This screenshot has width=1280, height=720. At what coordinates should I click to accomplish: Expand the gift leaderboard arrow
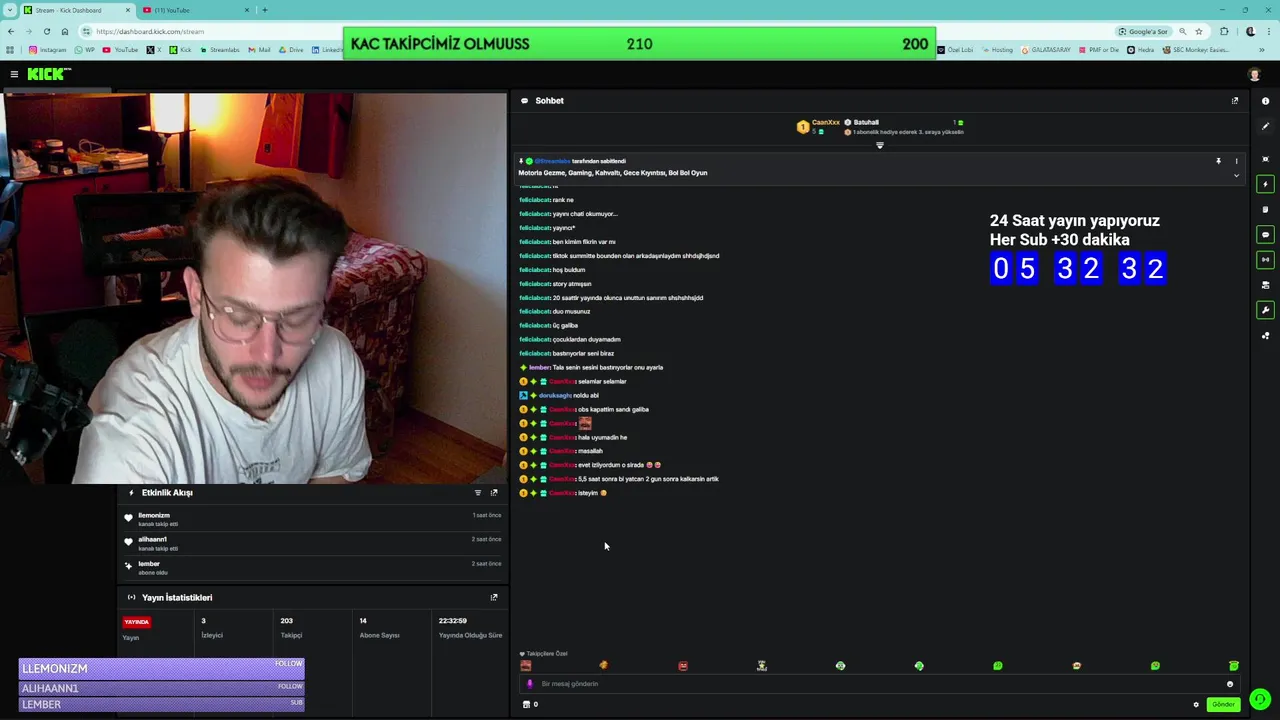[x=880, y=146]
